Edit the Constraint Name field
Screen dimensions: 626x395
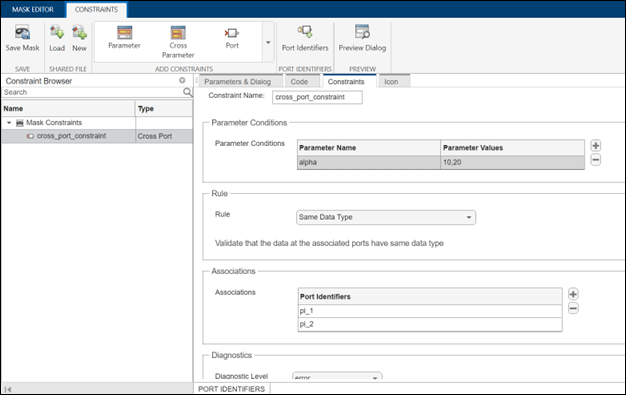[x=317, y=97]
